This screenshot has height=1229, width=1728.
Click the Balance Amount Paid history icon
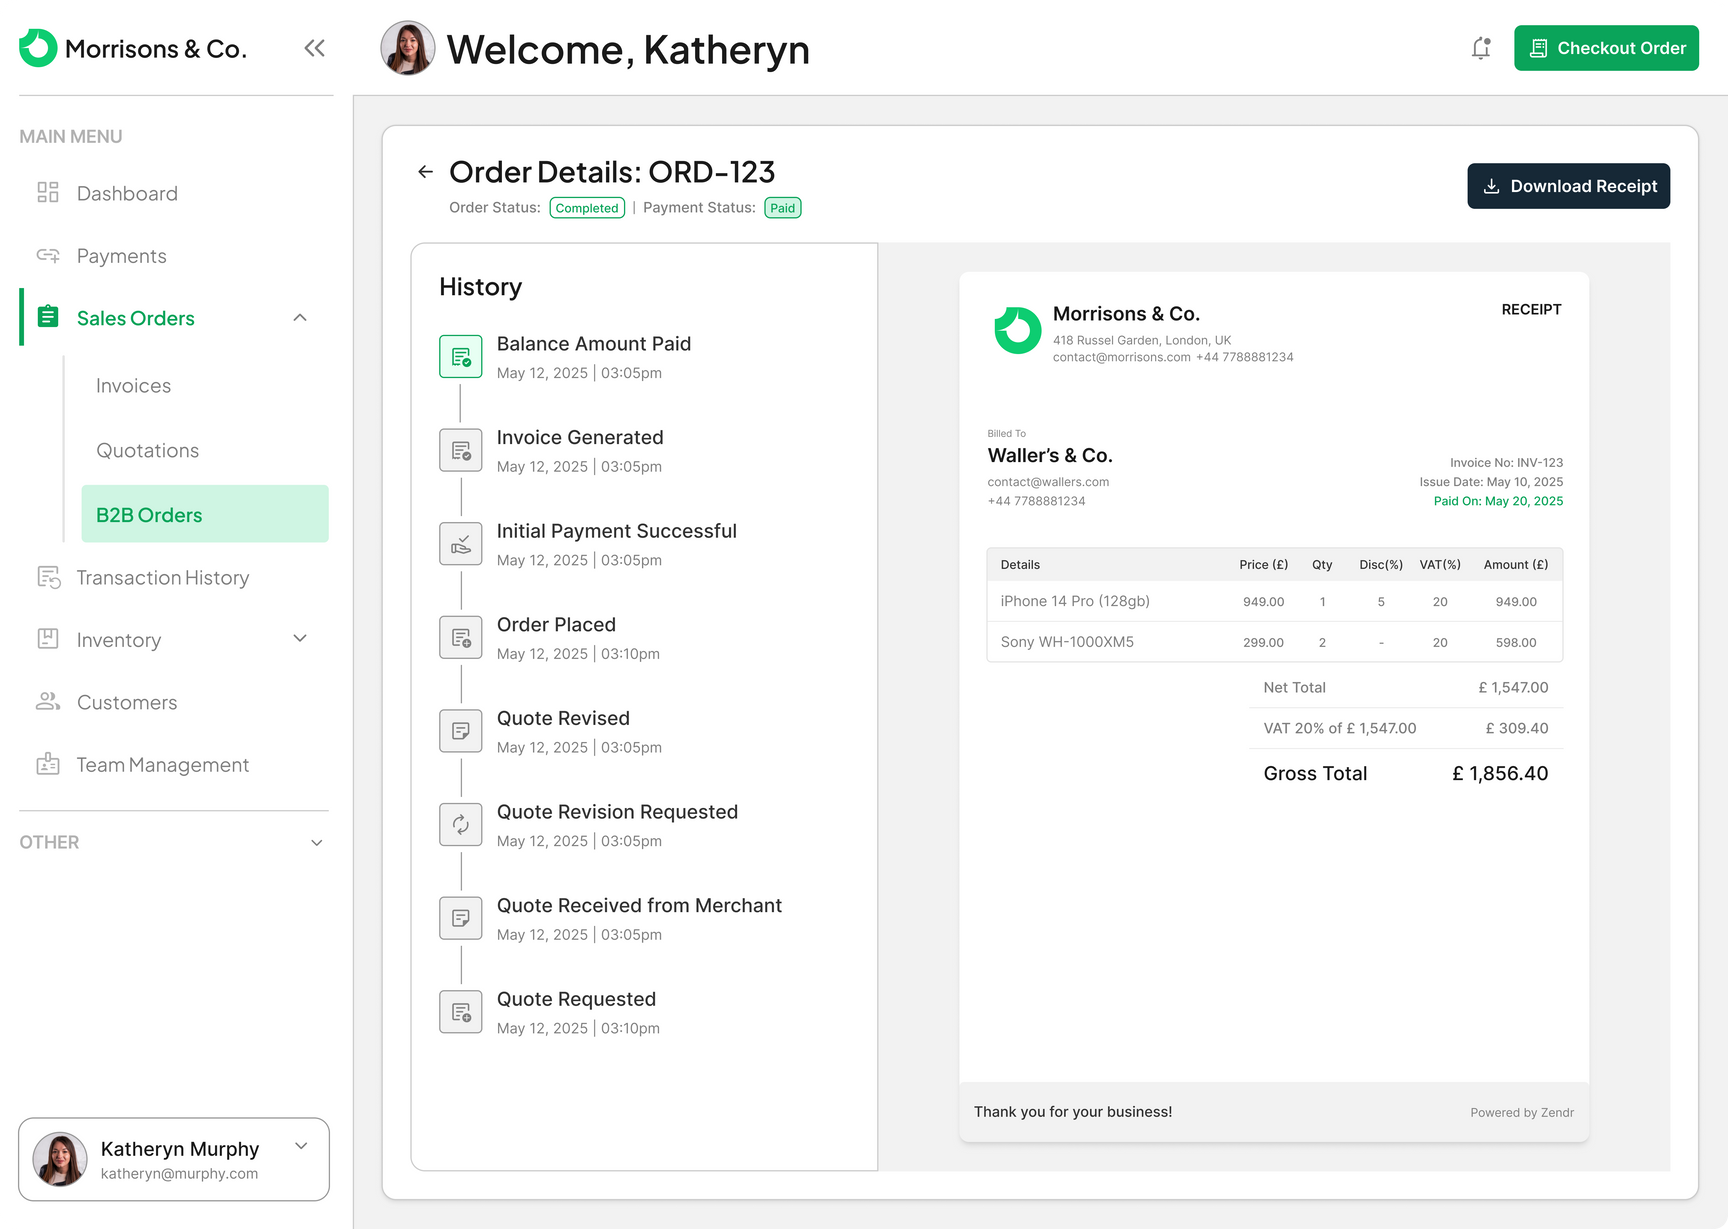(461, 356)
